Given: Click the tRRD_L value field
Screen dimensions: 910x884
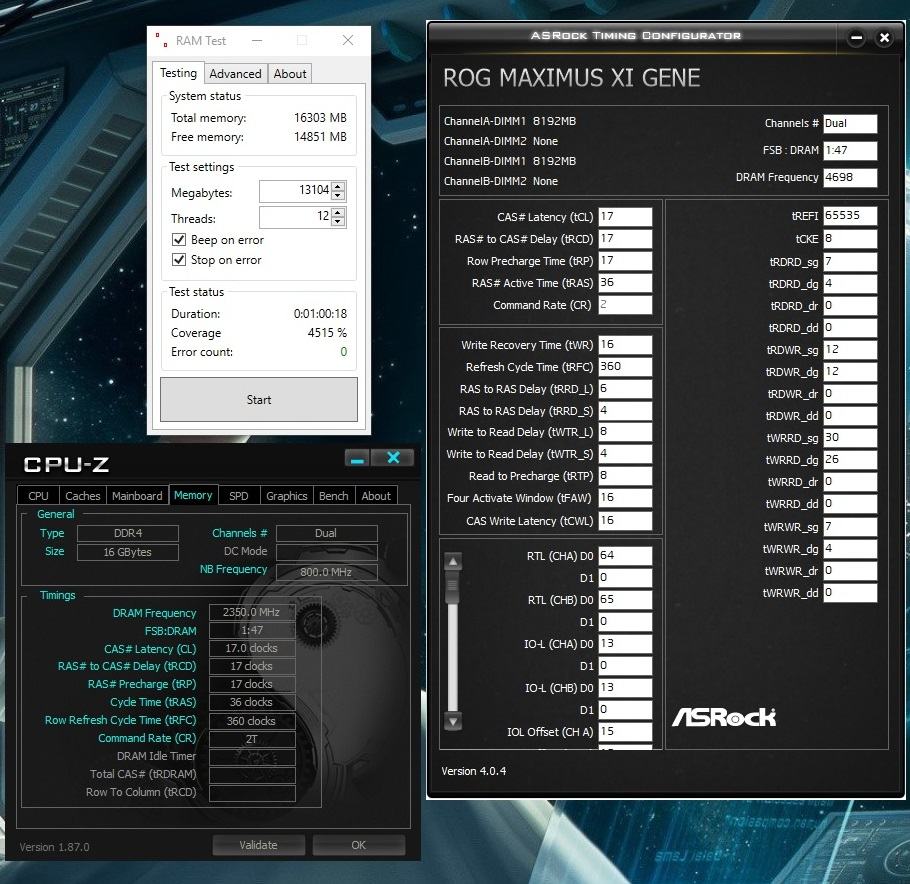Looking at the screenshot, I should point(625,389).
